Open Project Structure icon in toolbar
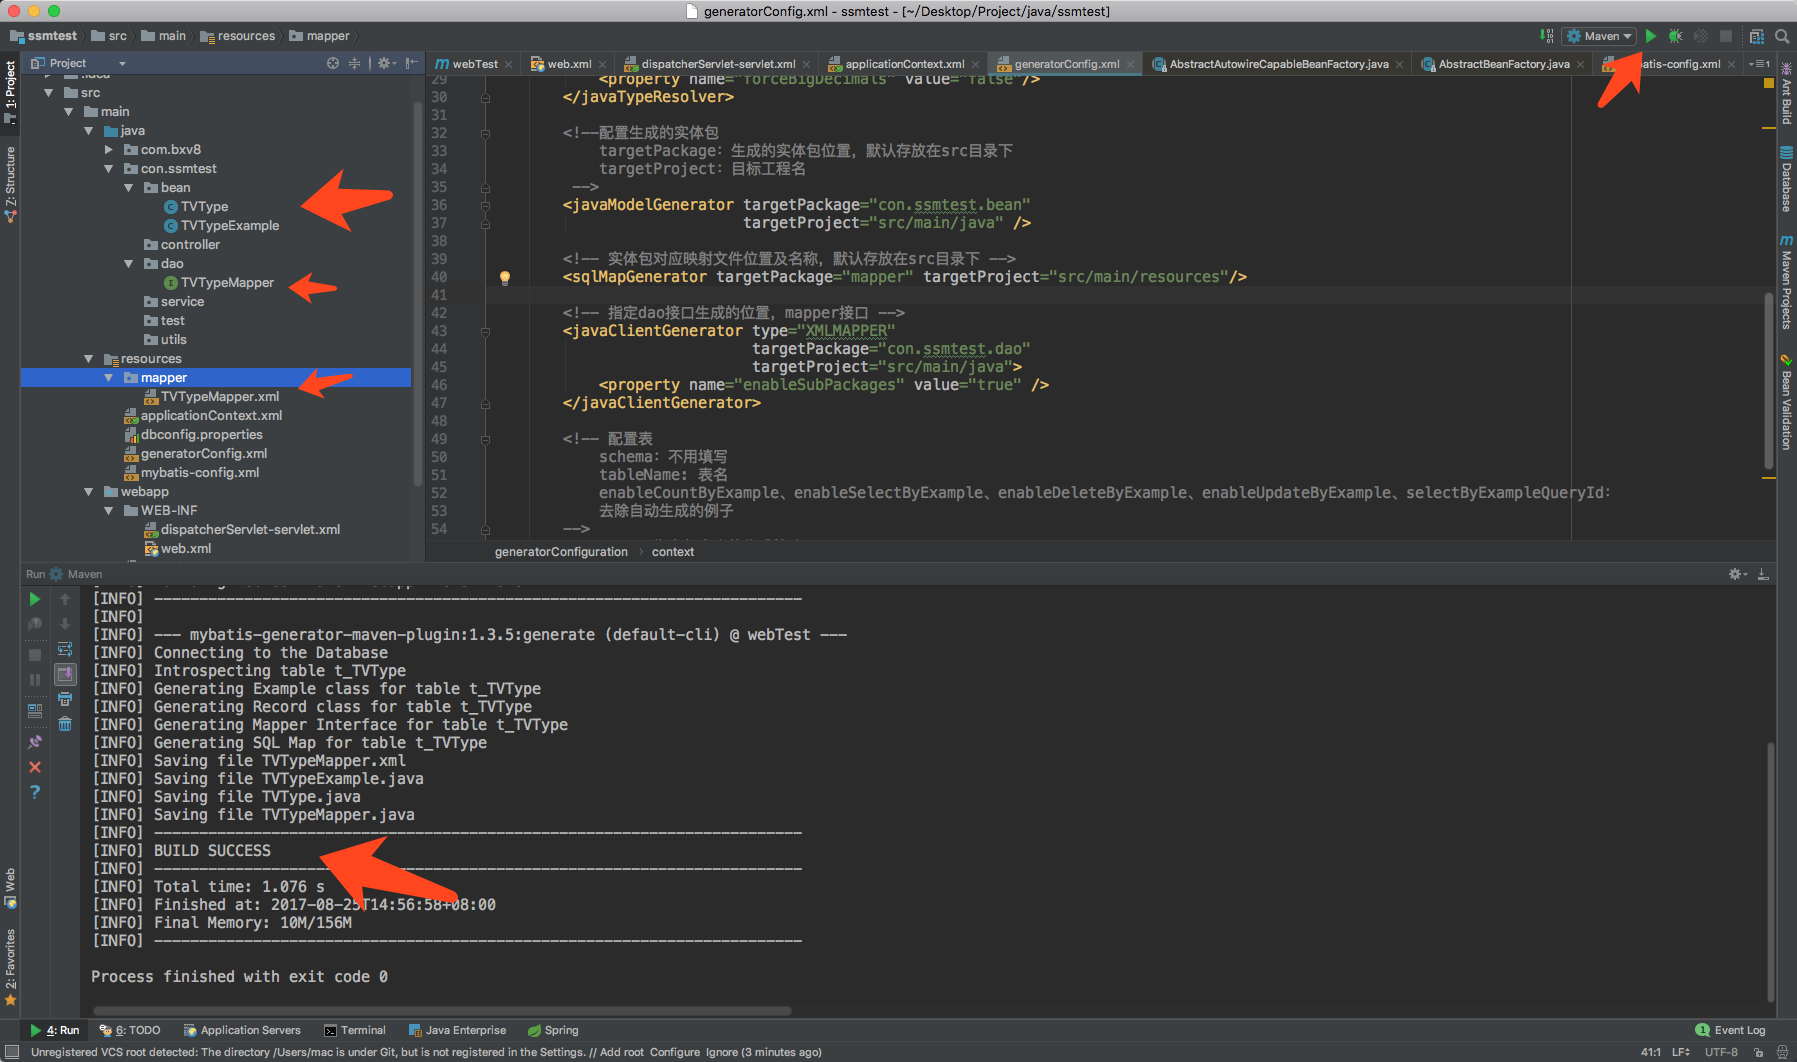1797x1062 pixels. 1756,36
